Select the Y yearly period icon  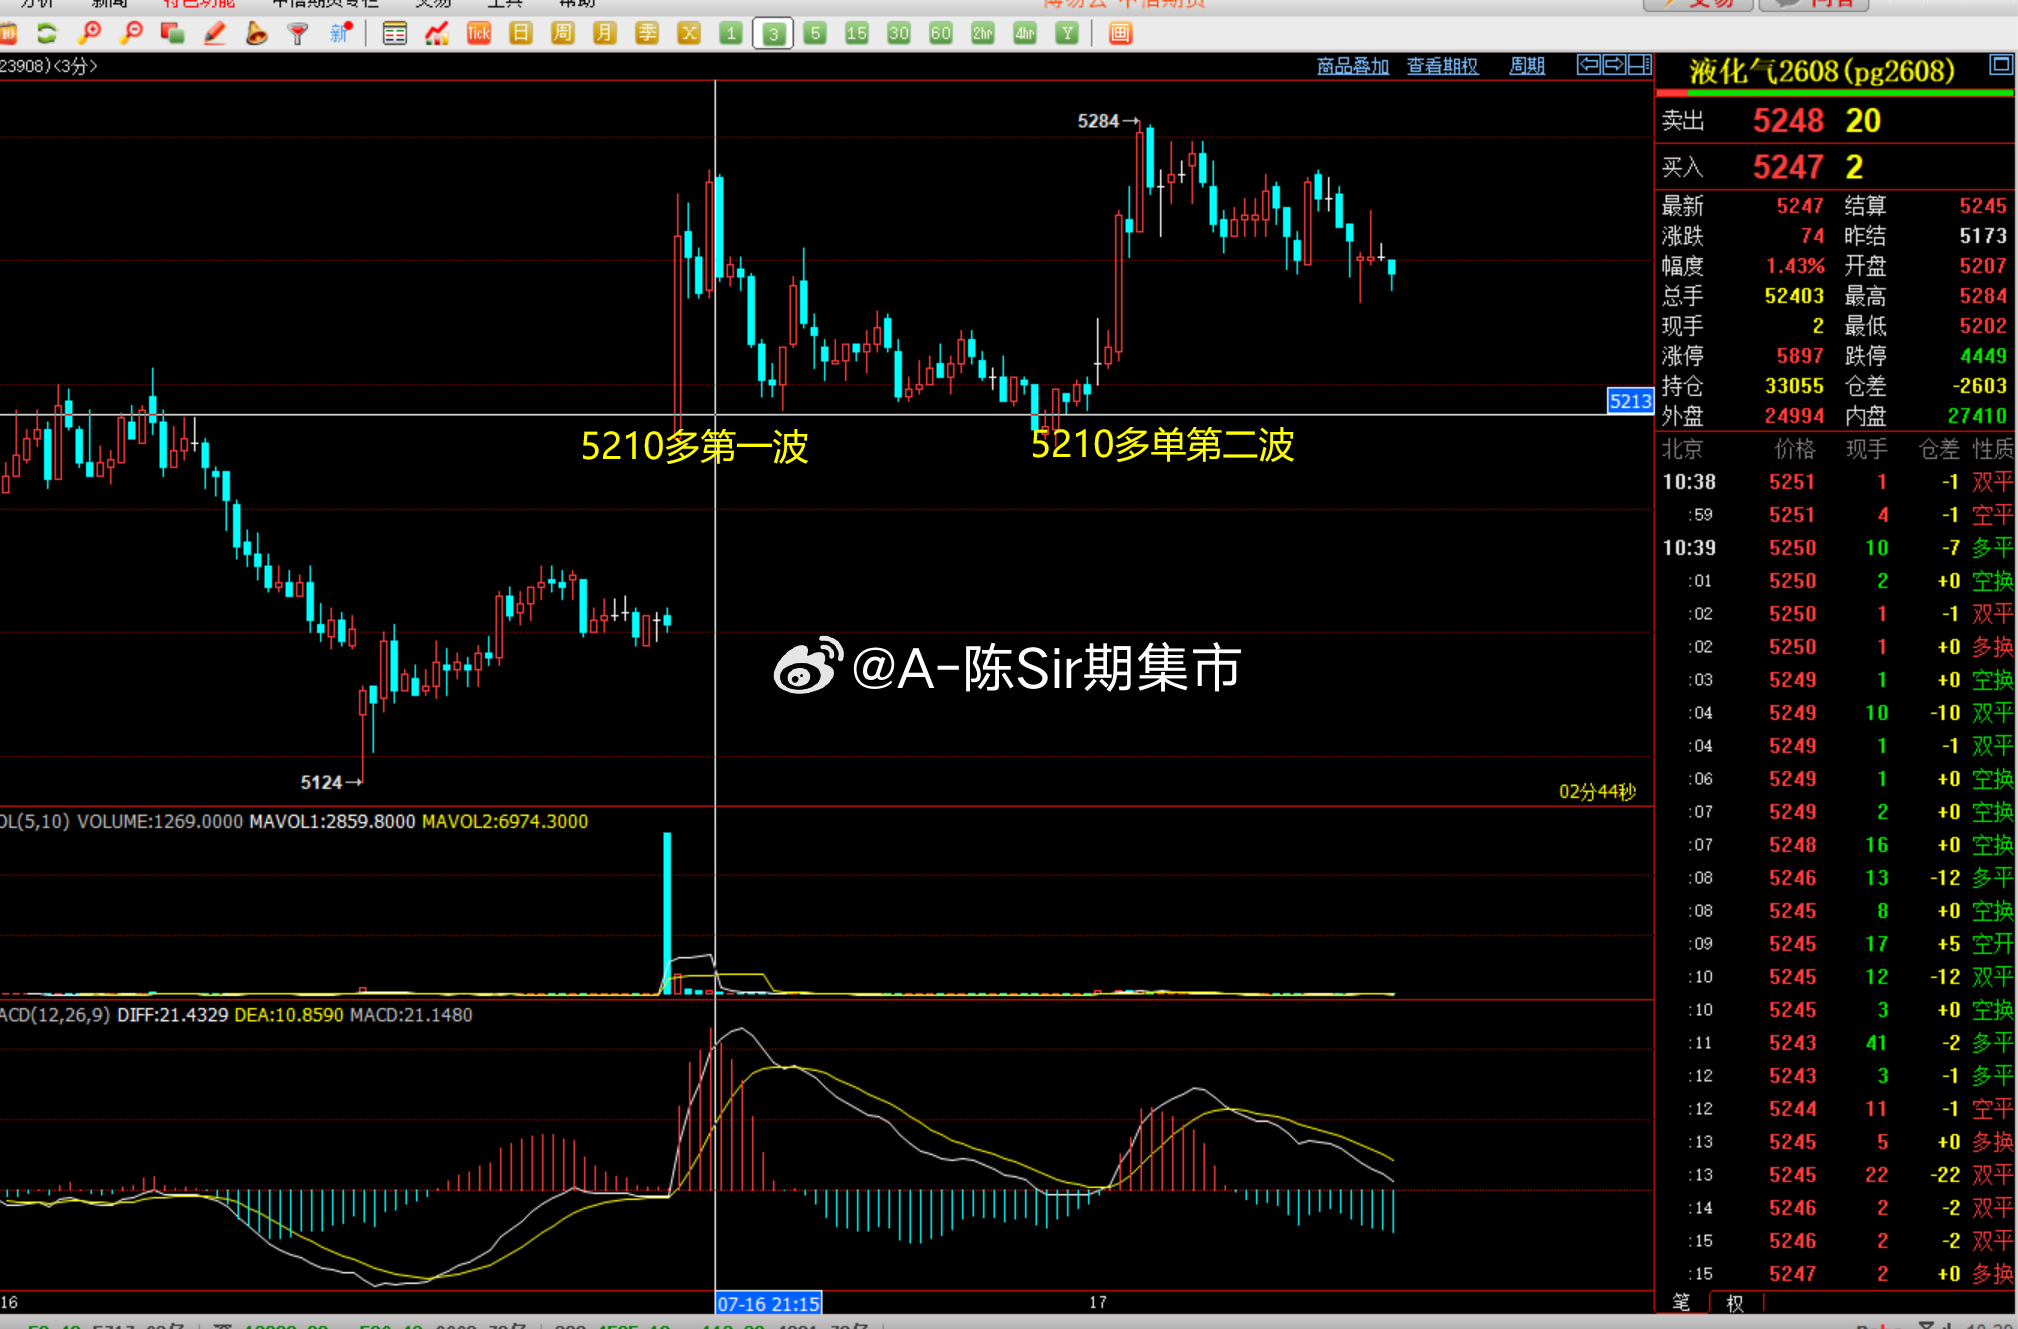[x=1067, y=34]
